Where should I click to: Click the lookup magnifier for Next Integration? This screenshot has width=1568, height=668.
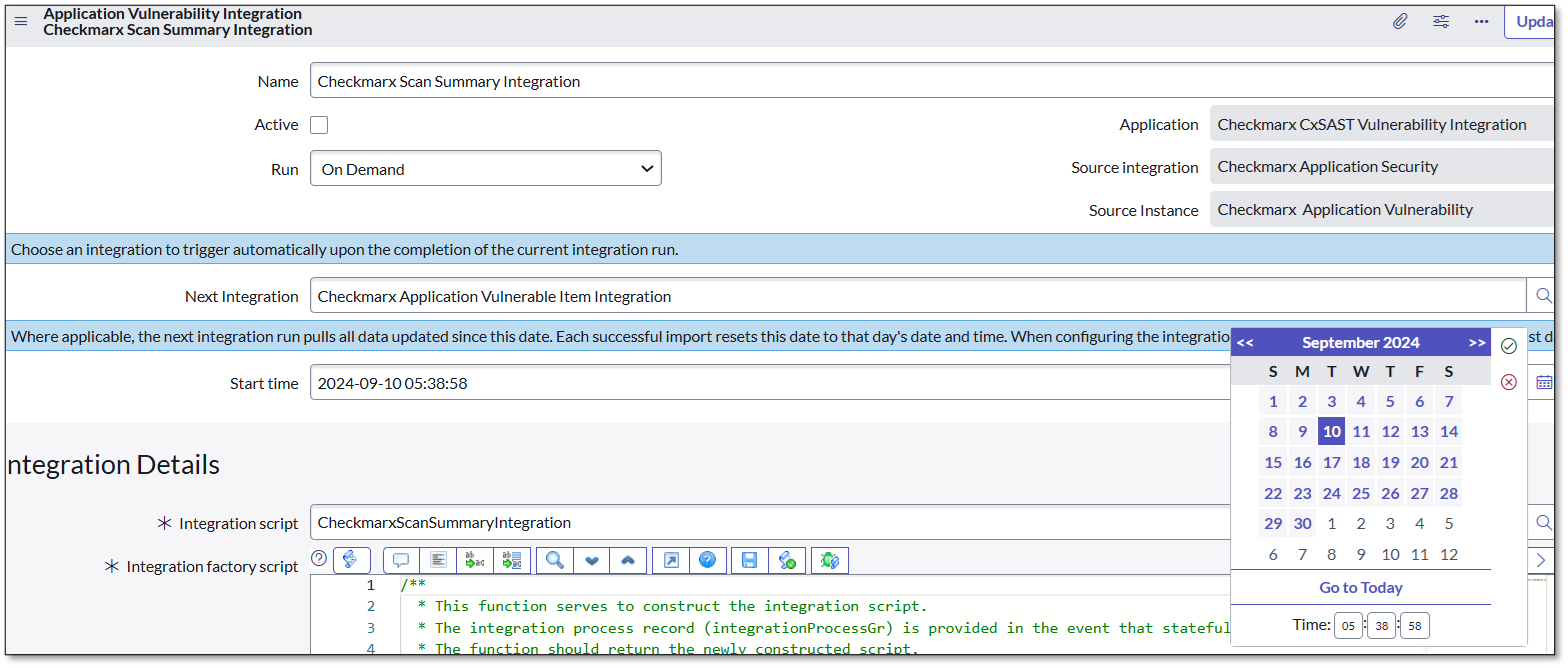[x=1543, y=296]
